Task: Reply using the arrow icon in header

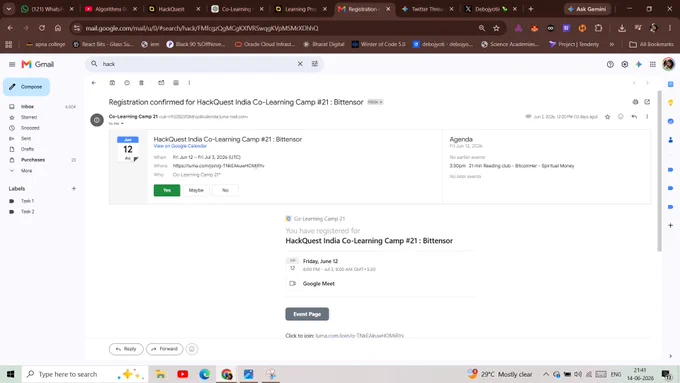Action: [x=634, y=117]
